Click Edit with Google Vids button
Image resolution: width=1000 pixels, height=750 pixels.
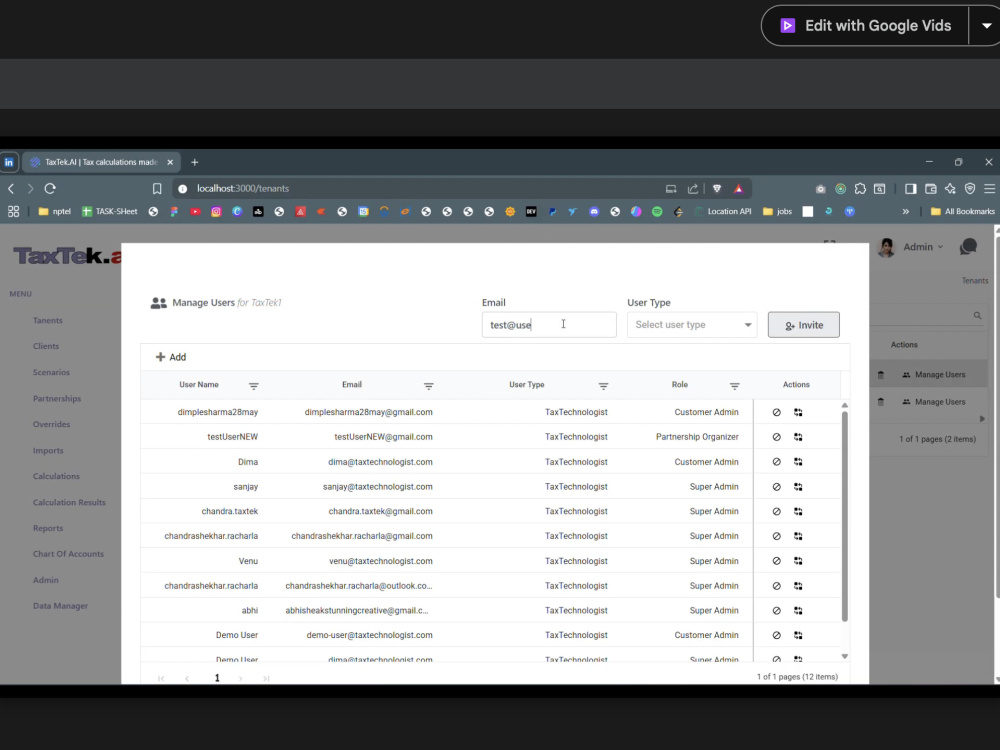(865, 26)
